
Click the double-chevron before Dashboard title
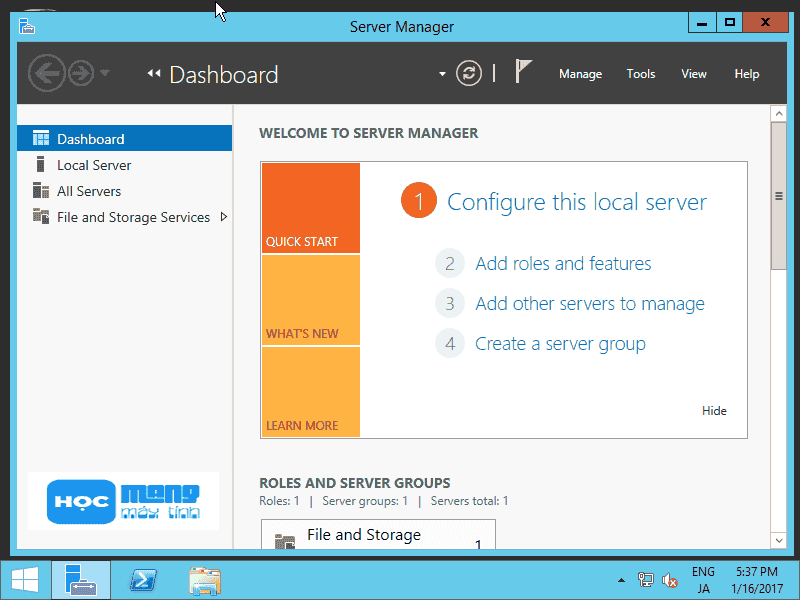(154, 73)
